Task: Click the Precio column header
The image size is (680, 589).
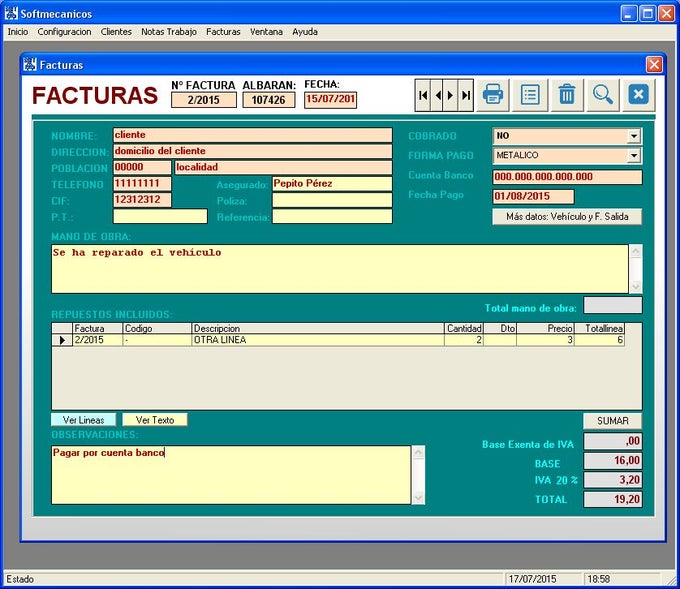Action: click(546, 328)
